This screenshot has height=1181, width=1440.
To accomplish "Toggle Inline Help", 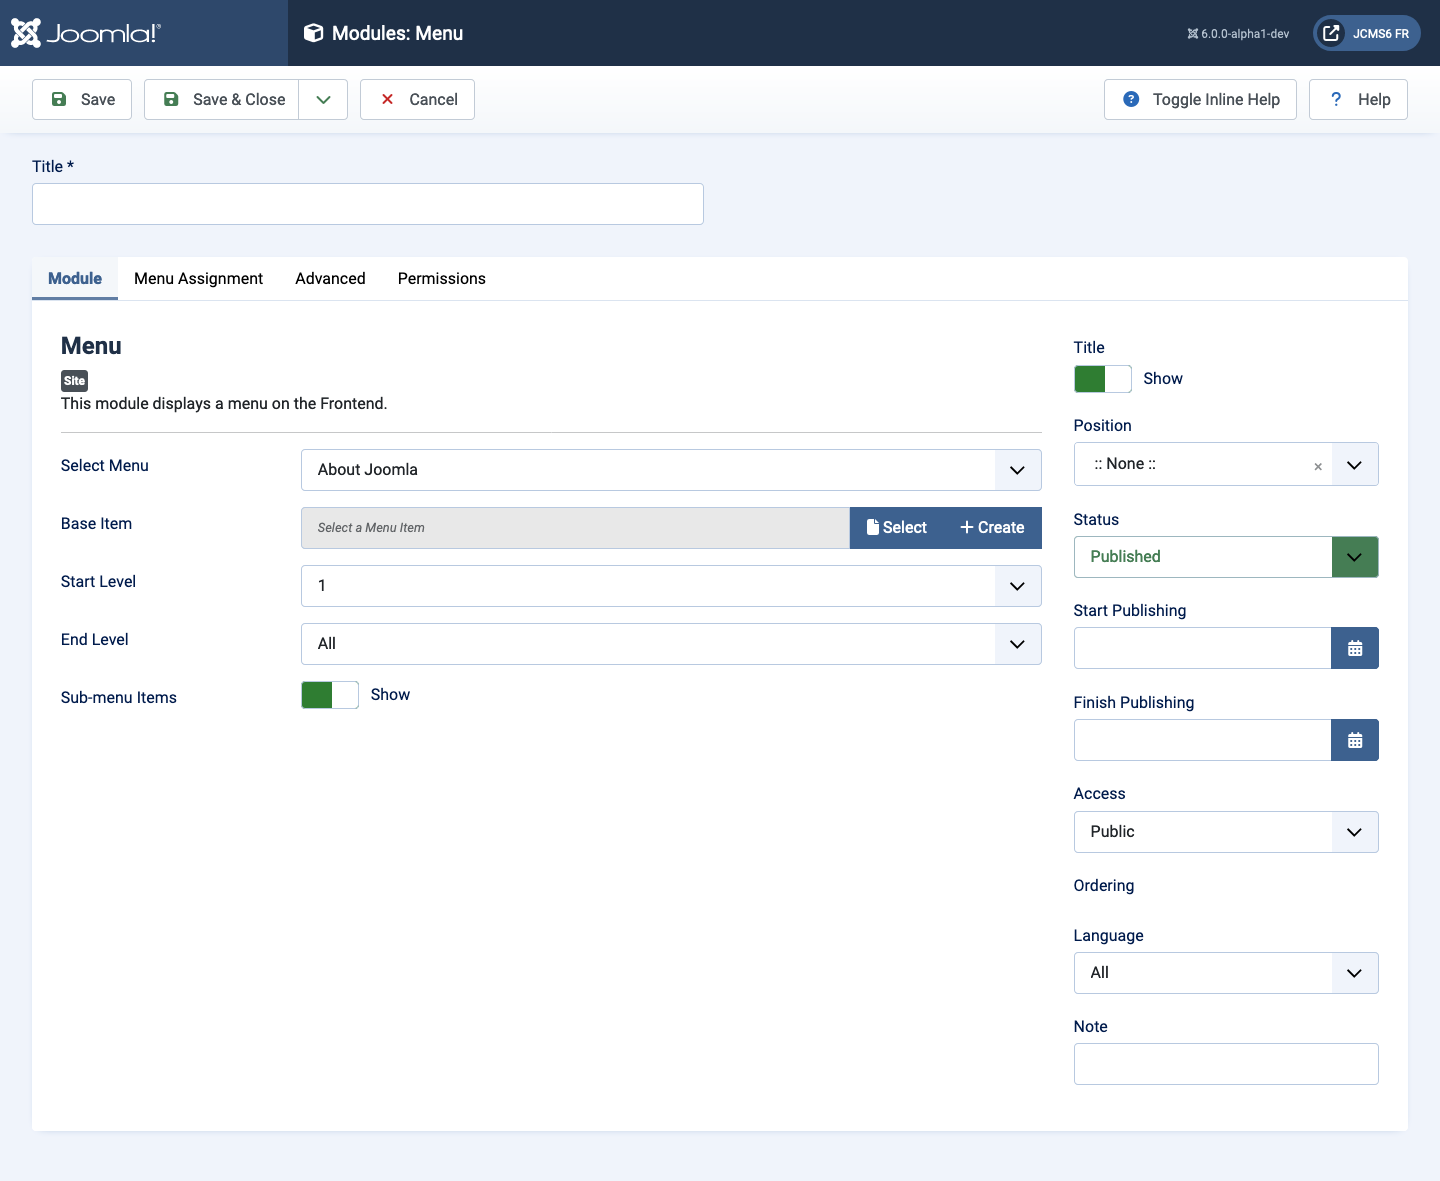I will point(1200,99).
